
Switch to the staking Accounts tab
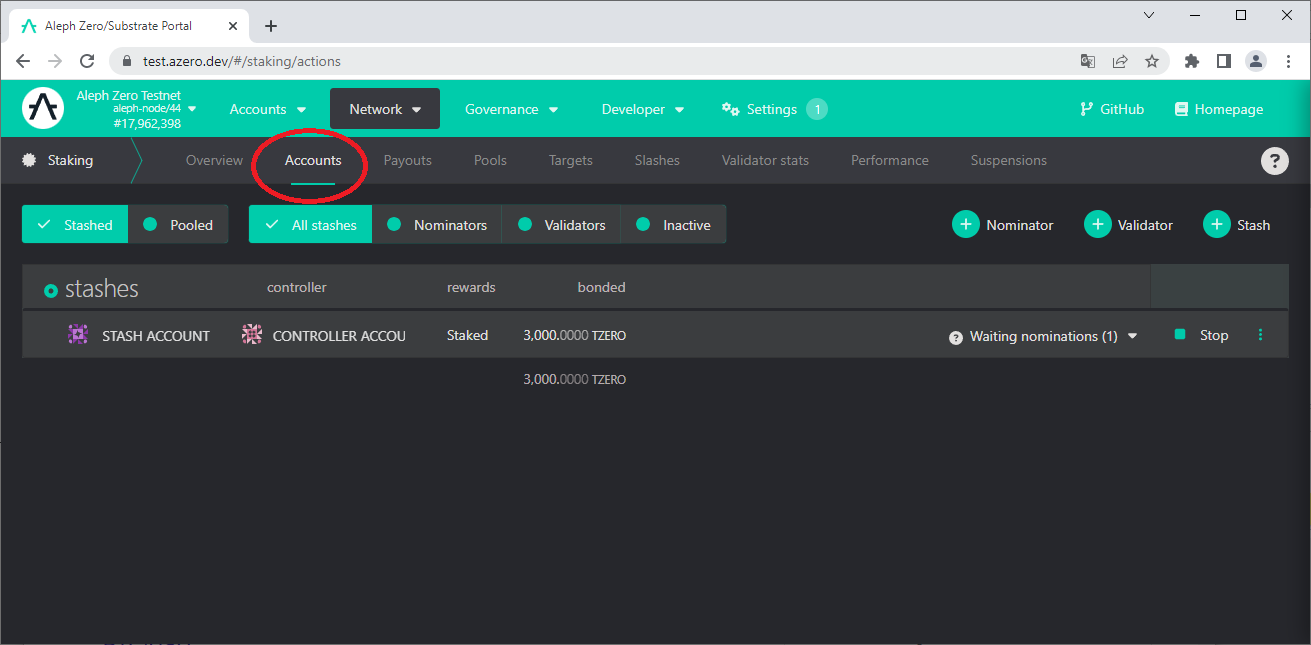(x=313, y=160)
